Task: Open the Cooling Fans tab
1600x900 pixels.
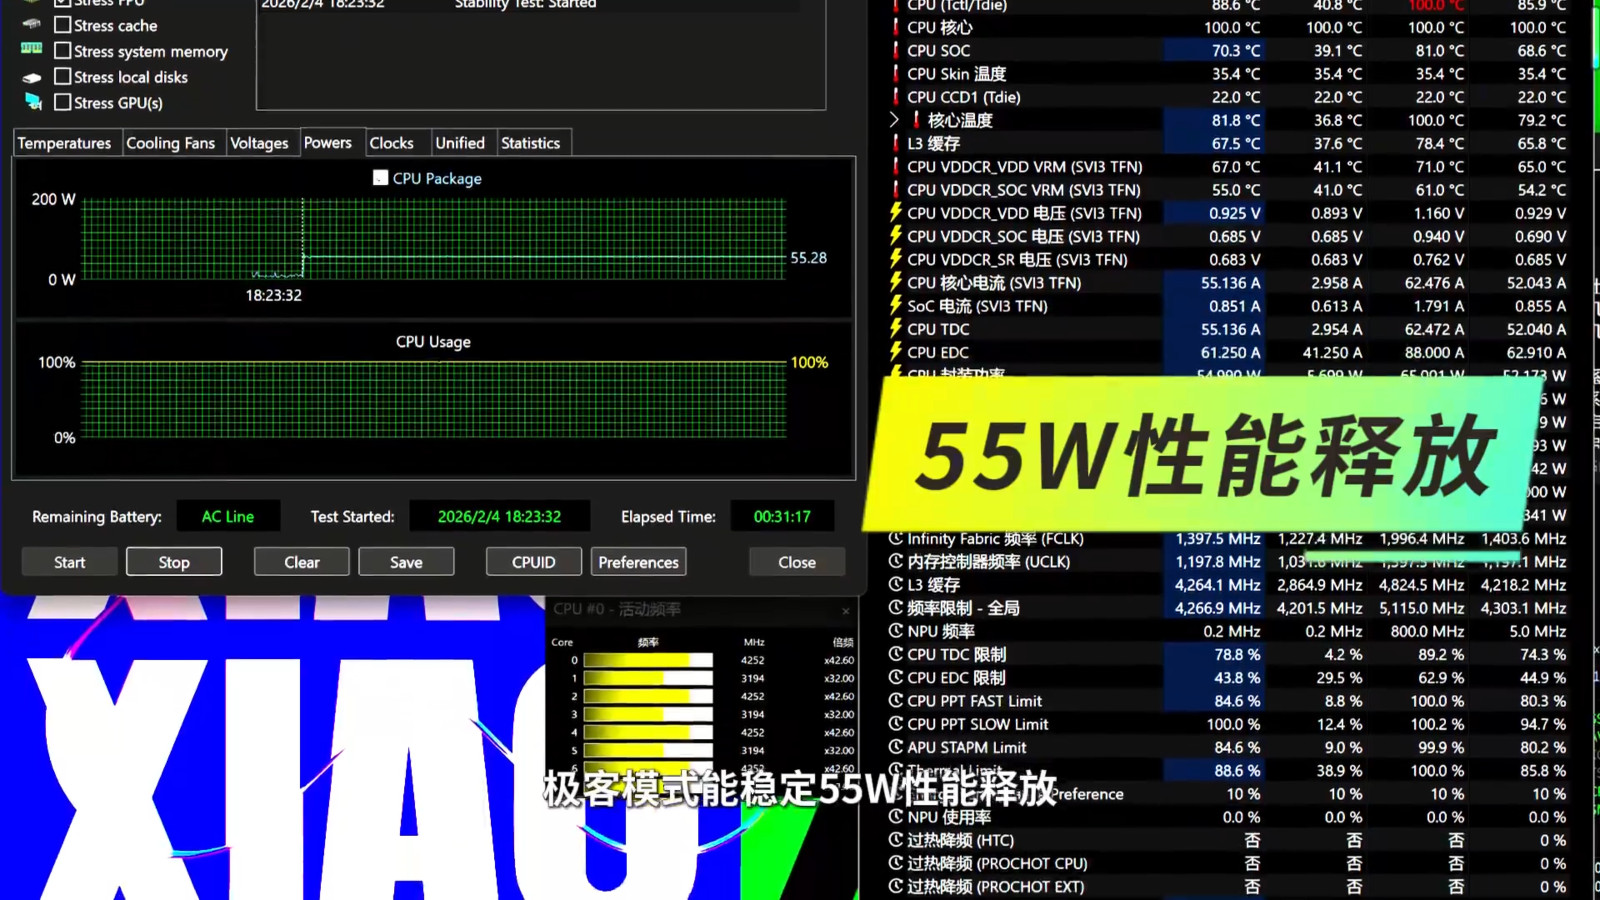Action: (170, 143)
